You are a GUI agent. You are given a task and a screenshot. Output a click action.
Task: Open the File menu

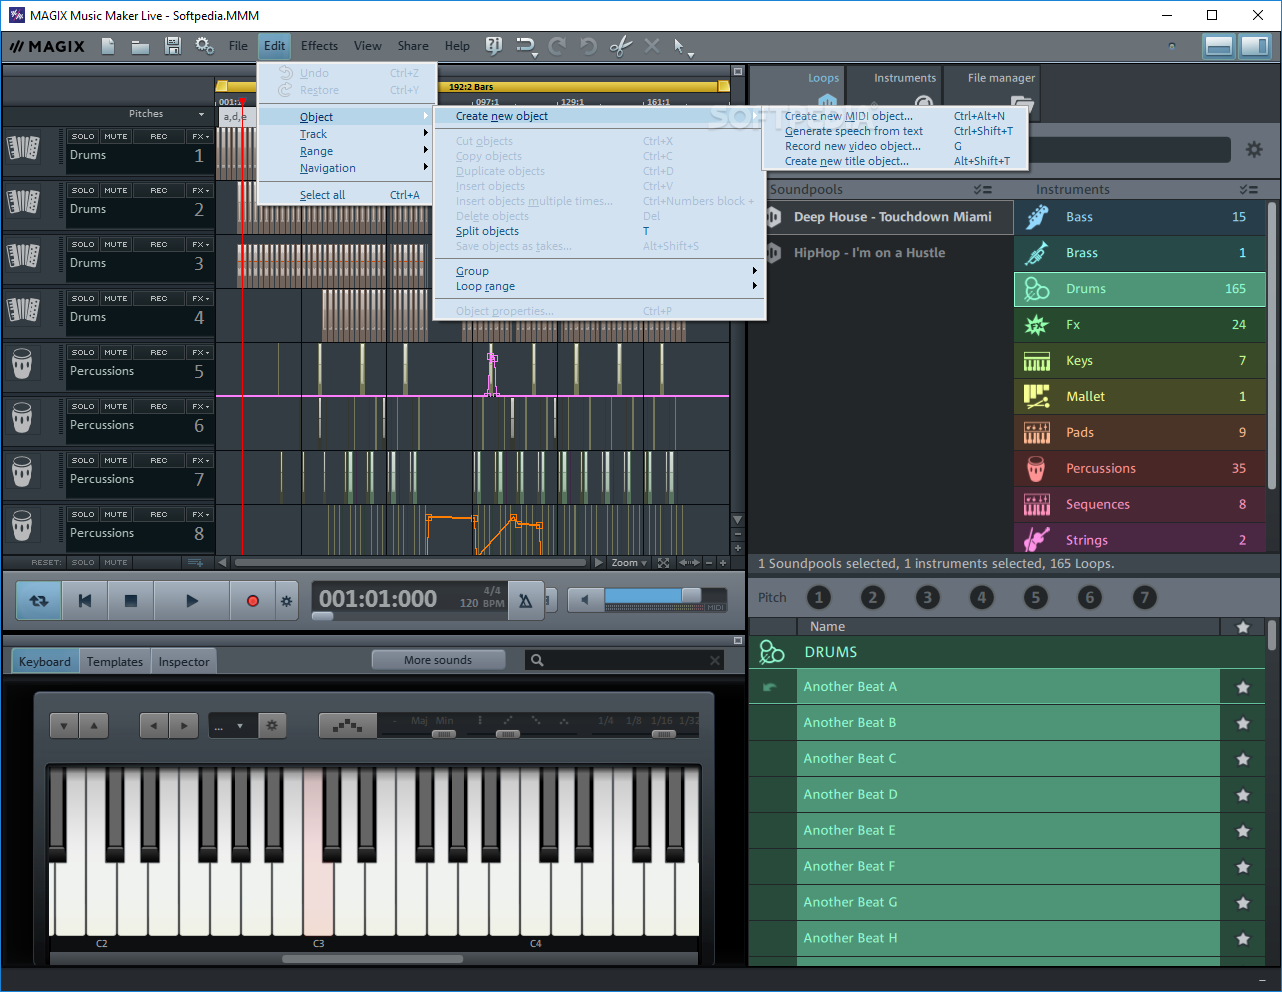tap(238, 46)
